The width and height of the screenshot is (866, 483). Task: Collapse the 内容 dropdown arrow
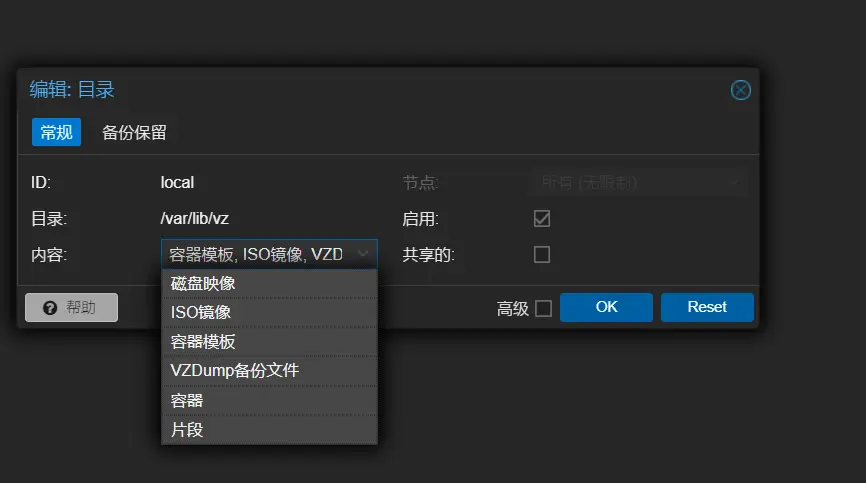363,255
